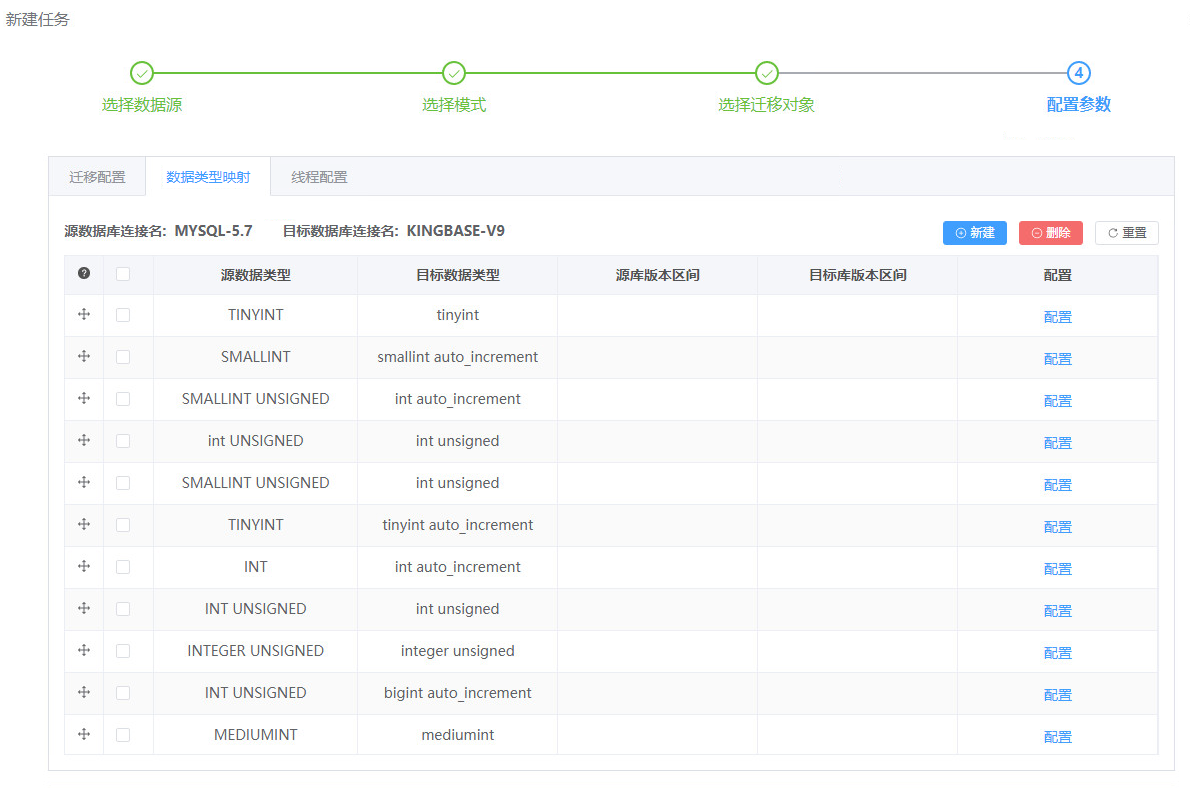The image size is (1190, 801).
Task: Click the MEDIUMINT source type cell
Action: (256, 735)
